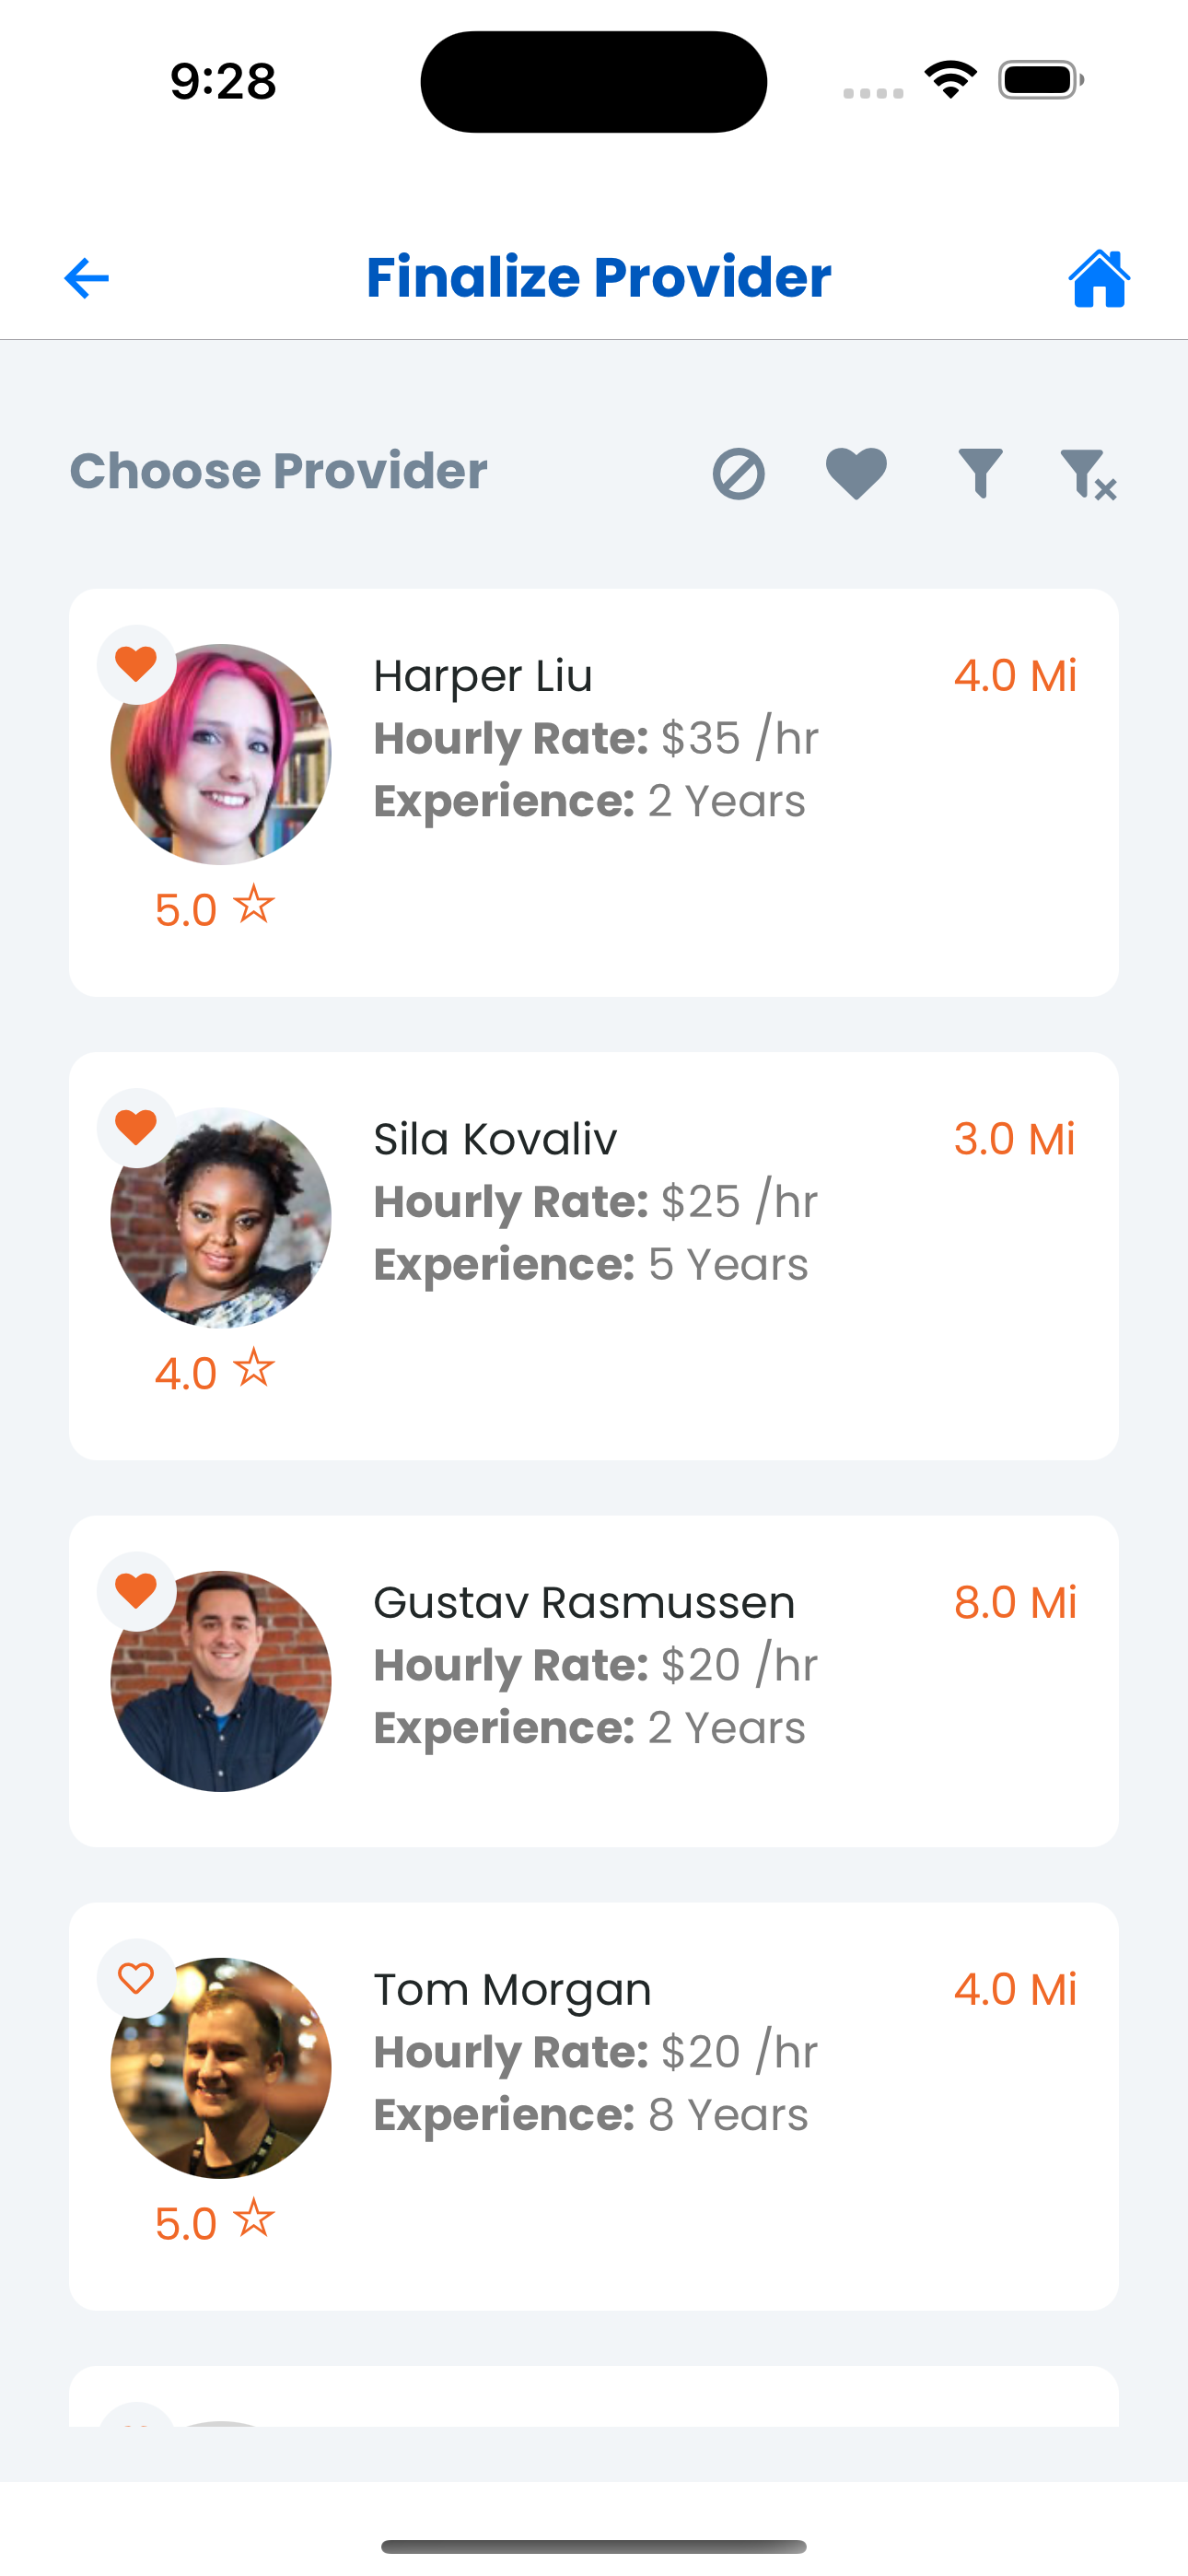Unfavorite Harper Liu using heart toggle
This screenshot has height=2576, width=1188.
point(136,664)
